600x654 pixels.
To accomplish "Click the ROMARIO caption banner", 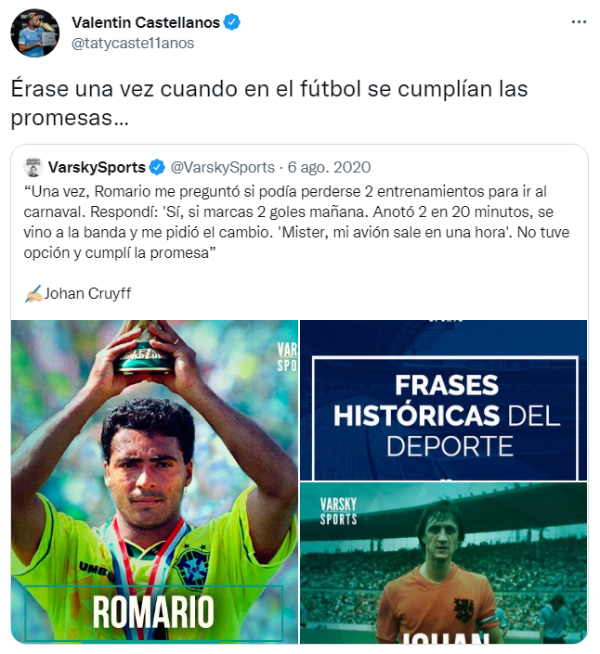I will pyautogui.click(x=153, y=612).
